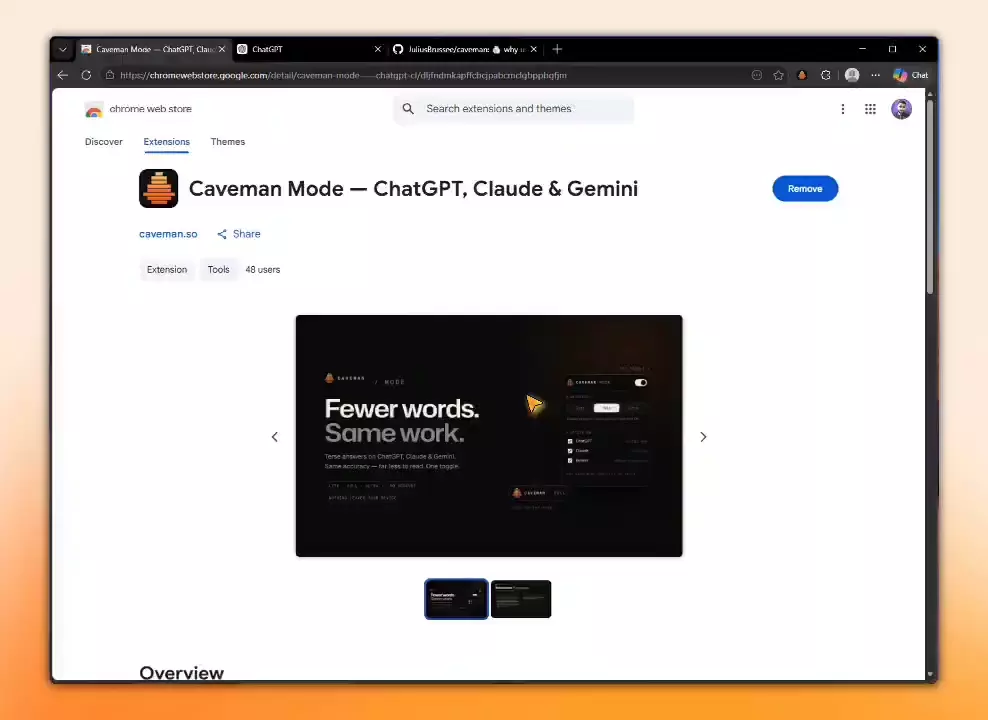Add page to favorites with star icon
This screenshot has width=988, height=720.
click(x=778, y=75)
